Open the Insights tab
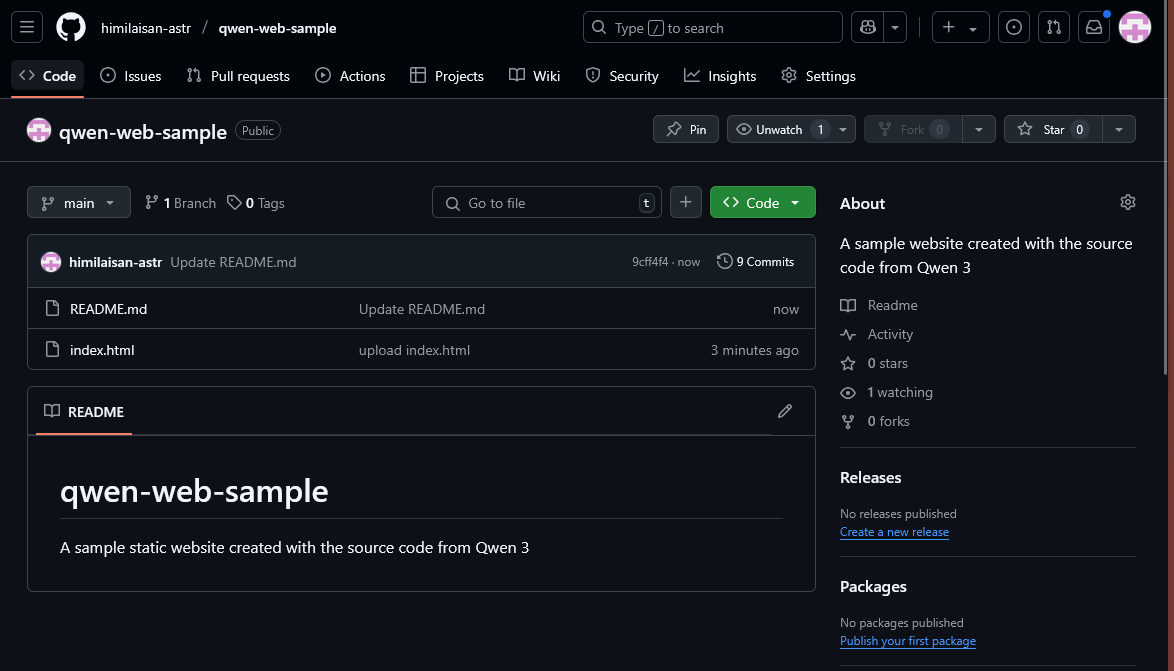This screenshot has width=1174, height=671. pos(720,76)
